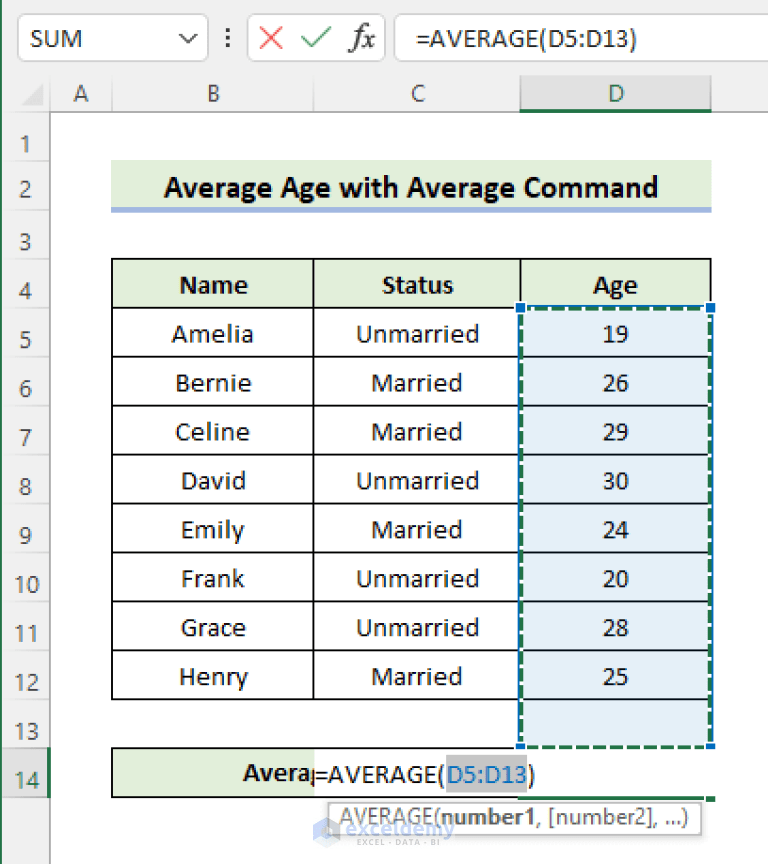Image resolution: width=768 pixels, height=864 pixels.
Task: Select all cells with corner triangle
Action: coord(33,95)
